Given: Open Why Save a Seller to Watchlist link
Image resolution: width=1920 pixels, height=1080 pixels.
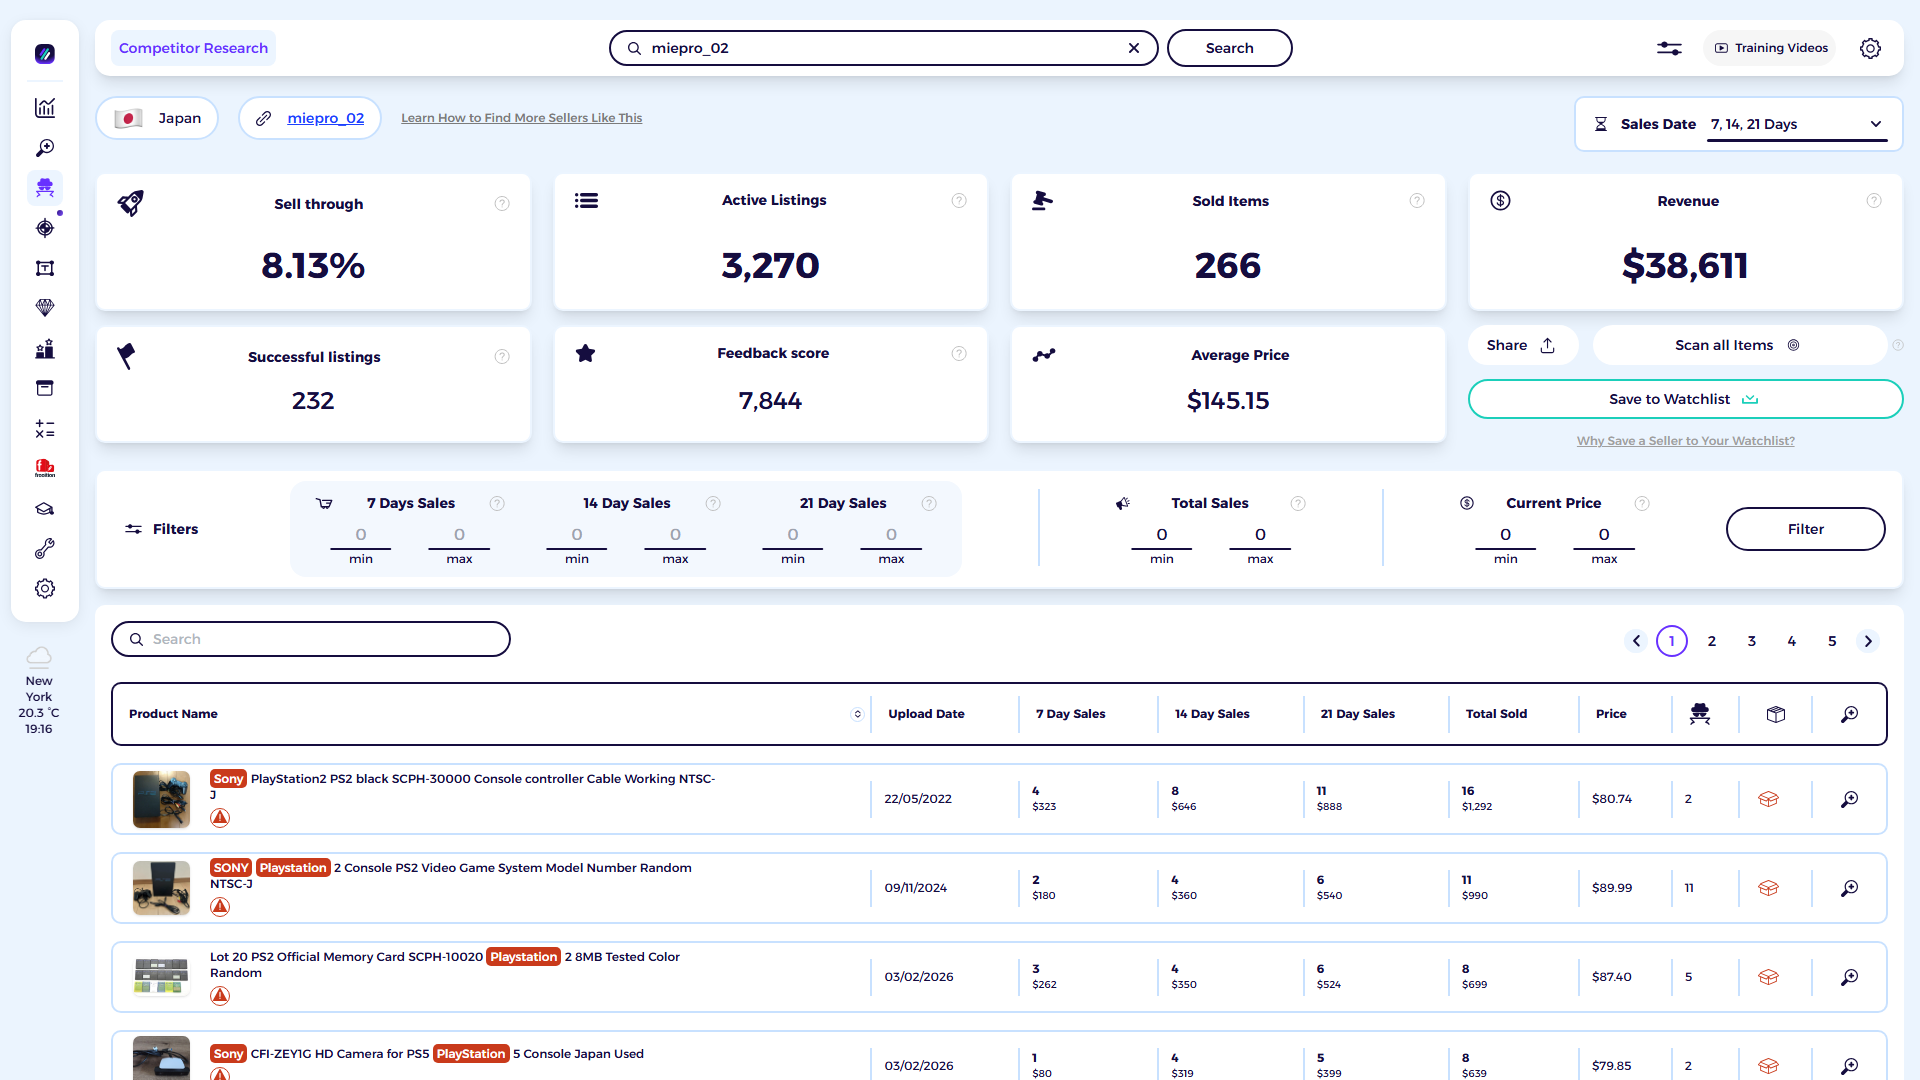Looking at the screenshot, I should click(1685, 441).
